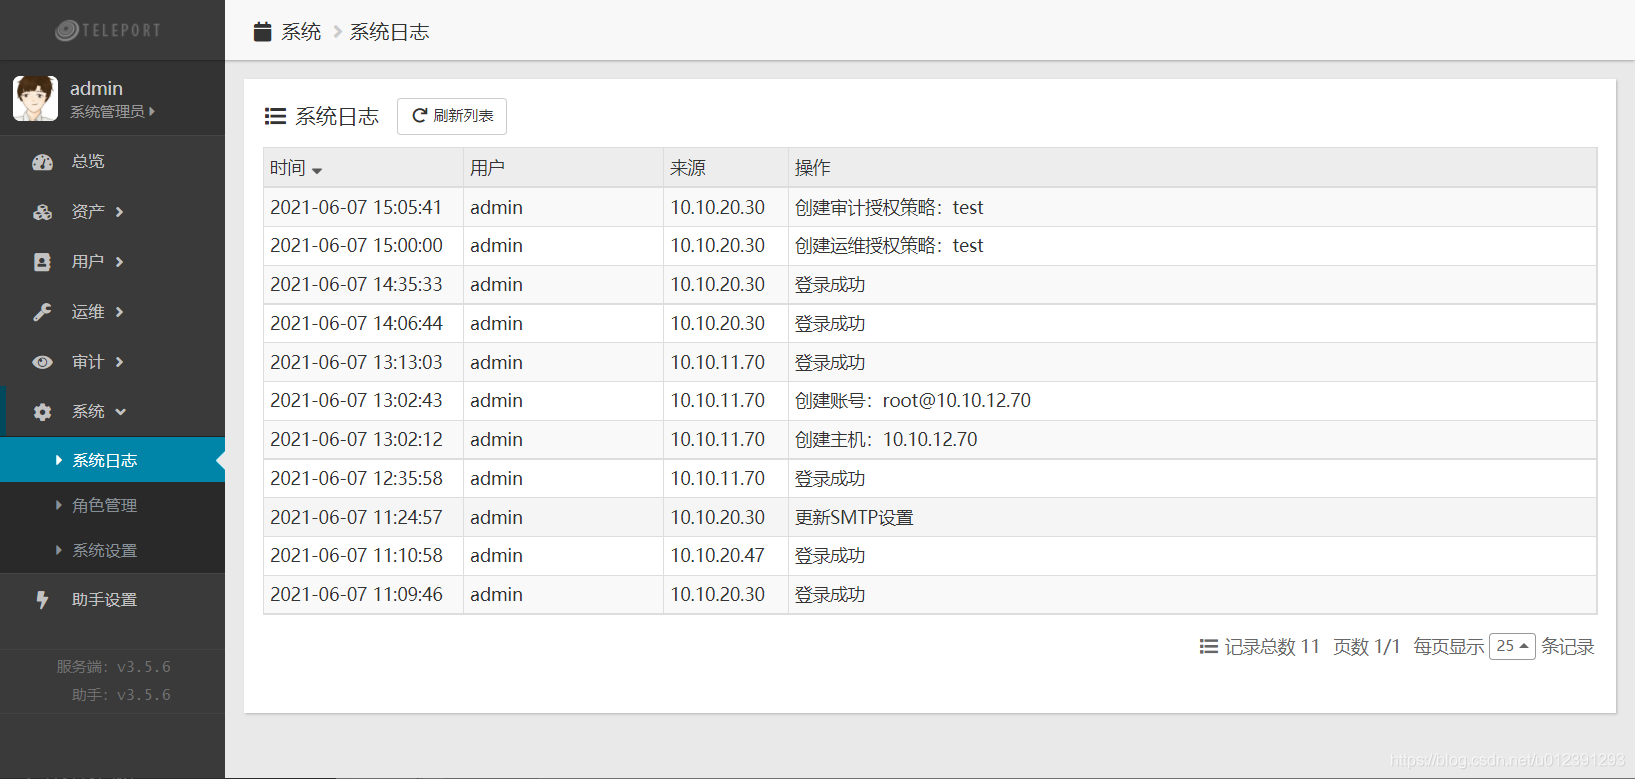Viewport: 1635px width, 779px height.
Task: Click the 助手设置 lightning bolt icon
Action: pos(42,600)
